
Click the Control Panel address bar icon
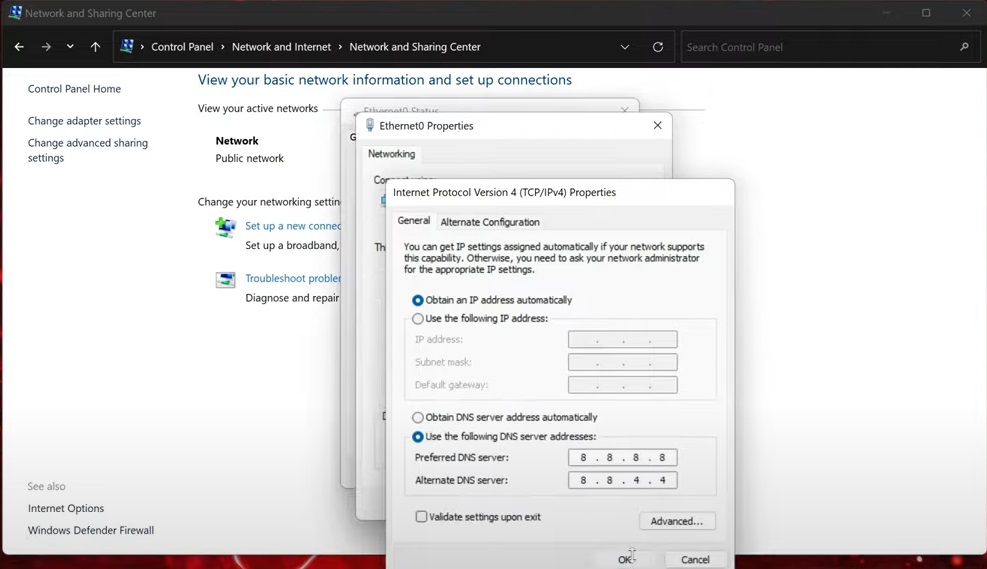point(127,46)
